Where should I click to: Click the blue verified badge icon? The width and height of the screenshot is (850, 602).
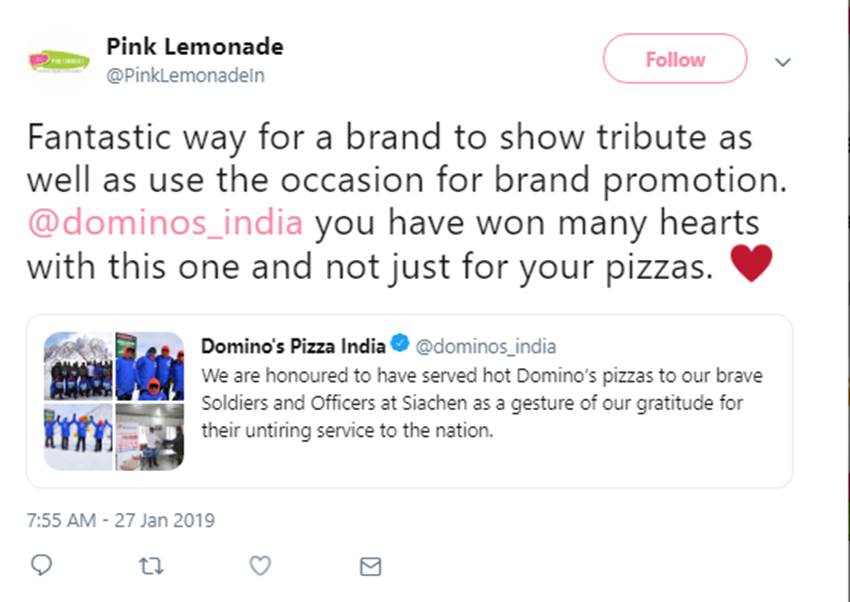click(399, 346)
